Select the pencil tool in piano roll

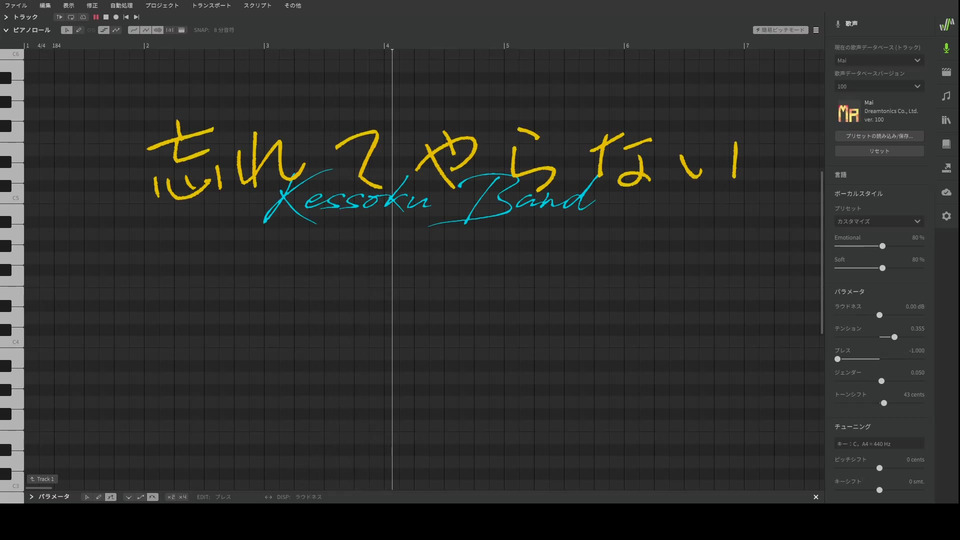point(79,30)
